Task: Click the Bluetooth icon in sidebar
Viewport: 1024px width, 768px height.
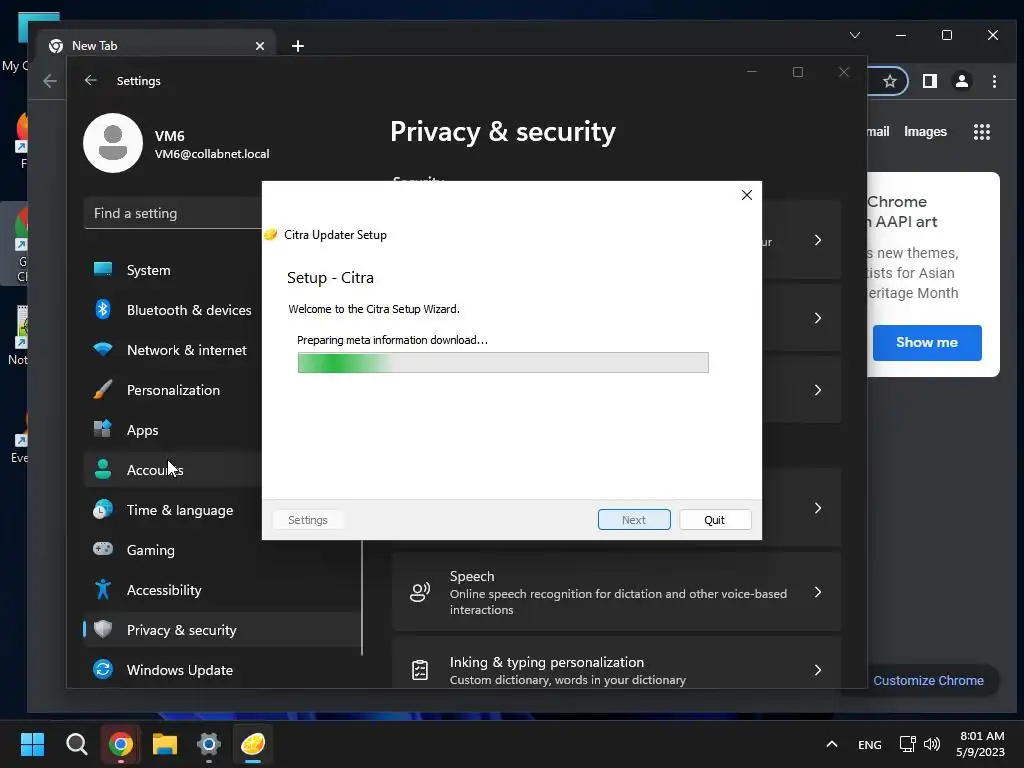Action: coord(103,309)
